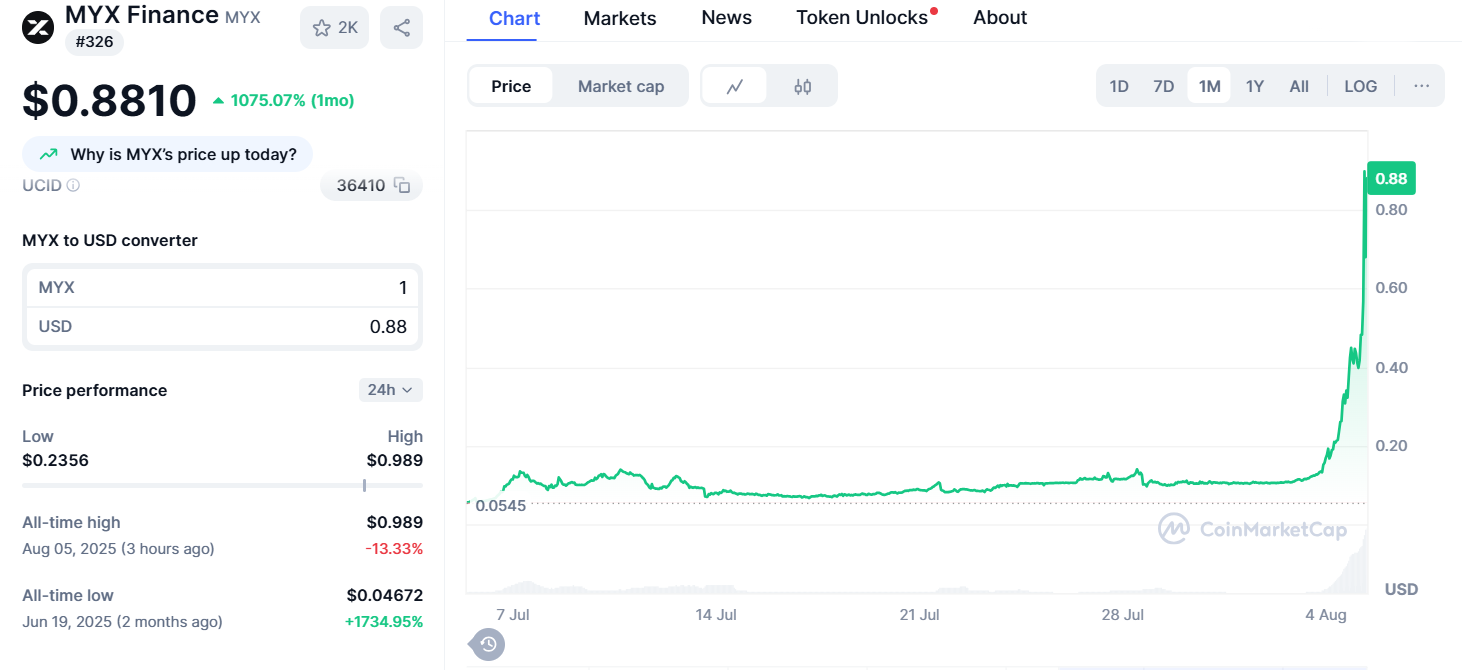Copy the UCID using the copy icon

tap(402, 186)
